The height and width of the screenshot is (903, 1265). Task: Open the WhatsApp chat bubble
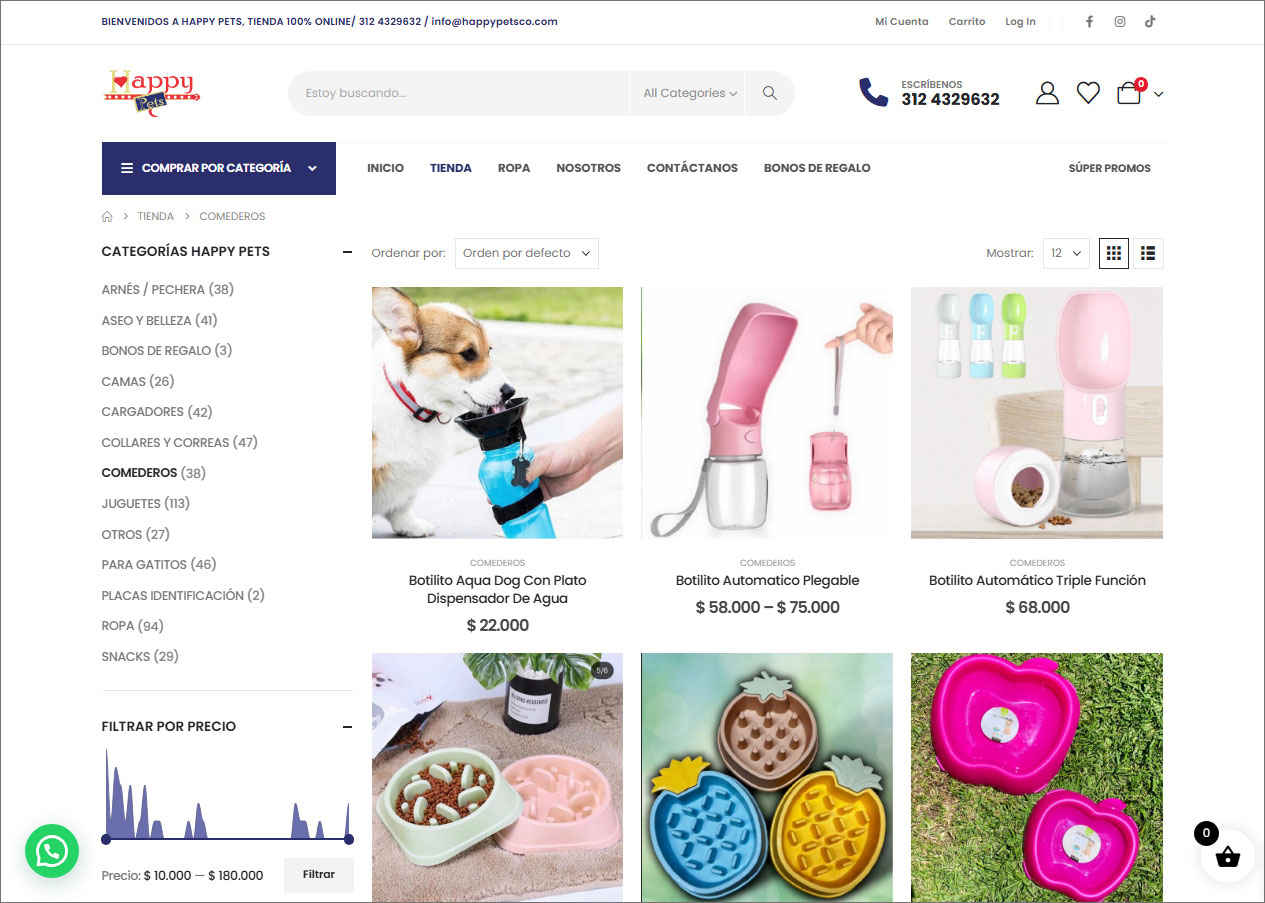pyautogui.click(x=52, y=851)
